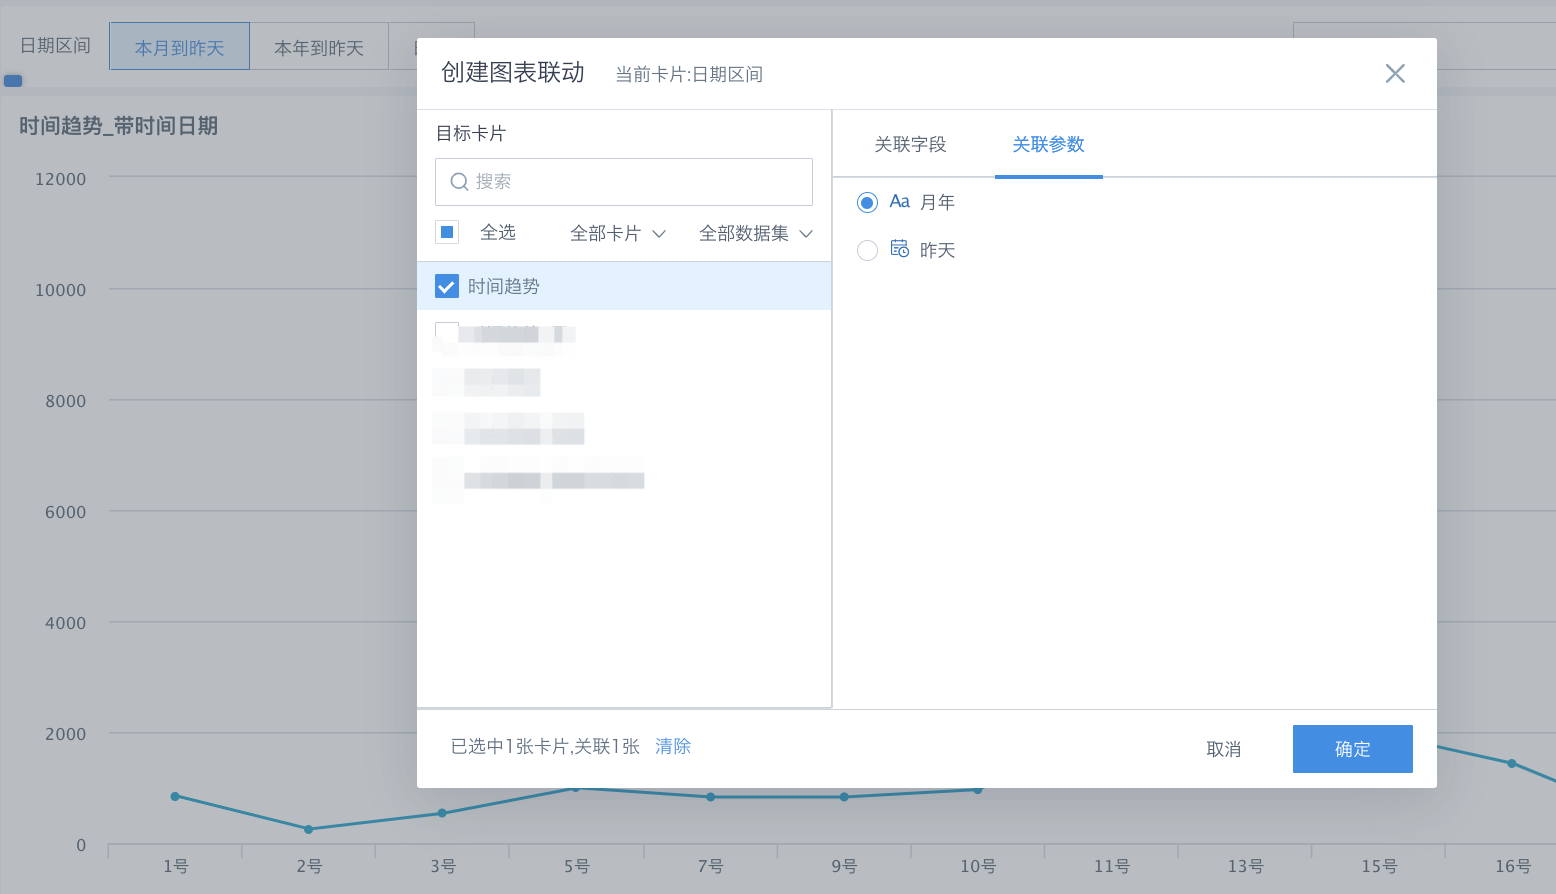Click the 时间趋势_带时间日期 chart title
Screen dimensions: 1556x894
[x=118, y=126]
